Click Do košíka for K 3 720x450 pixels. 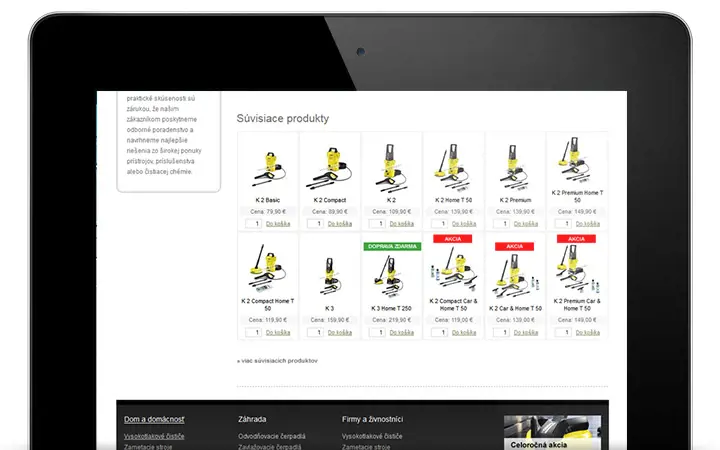pos(340,332)
